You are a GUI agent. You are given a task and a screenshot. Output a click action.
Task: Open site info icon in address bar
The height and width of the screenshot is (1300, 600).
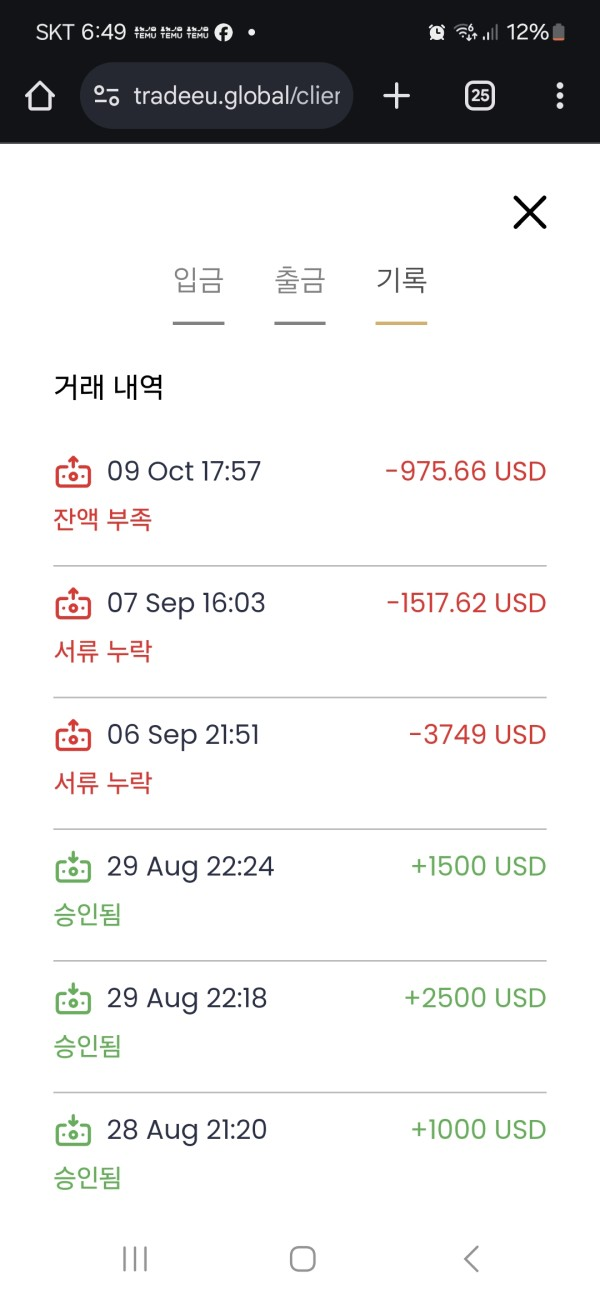pyautogui.click(x=106, y=96)
